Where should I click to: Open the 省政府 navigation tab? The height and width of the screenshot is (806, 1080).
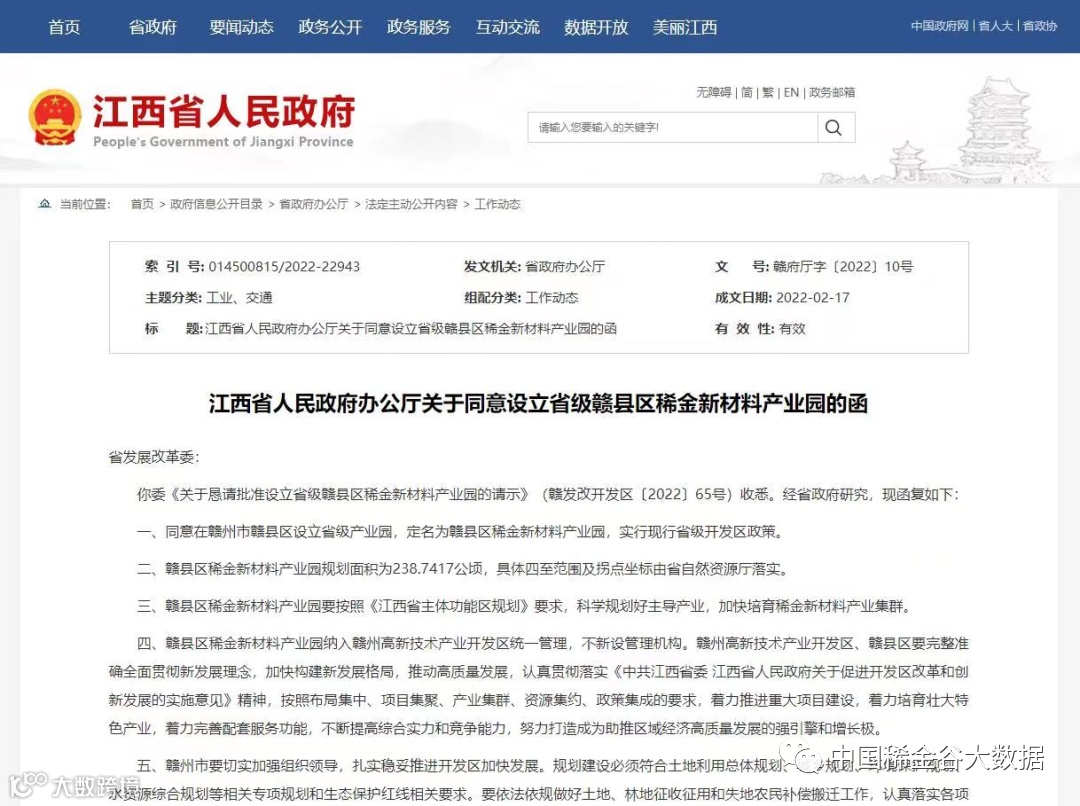click(153, 27)
